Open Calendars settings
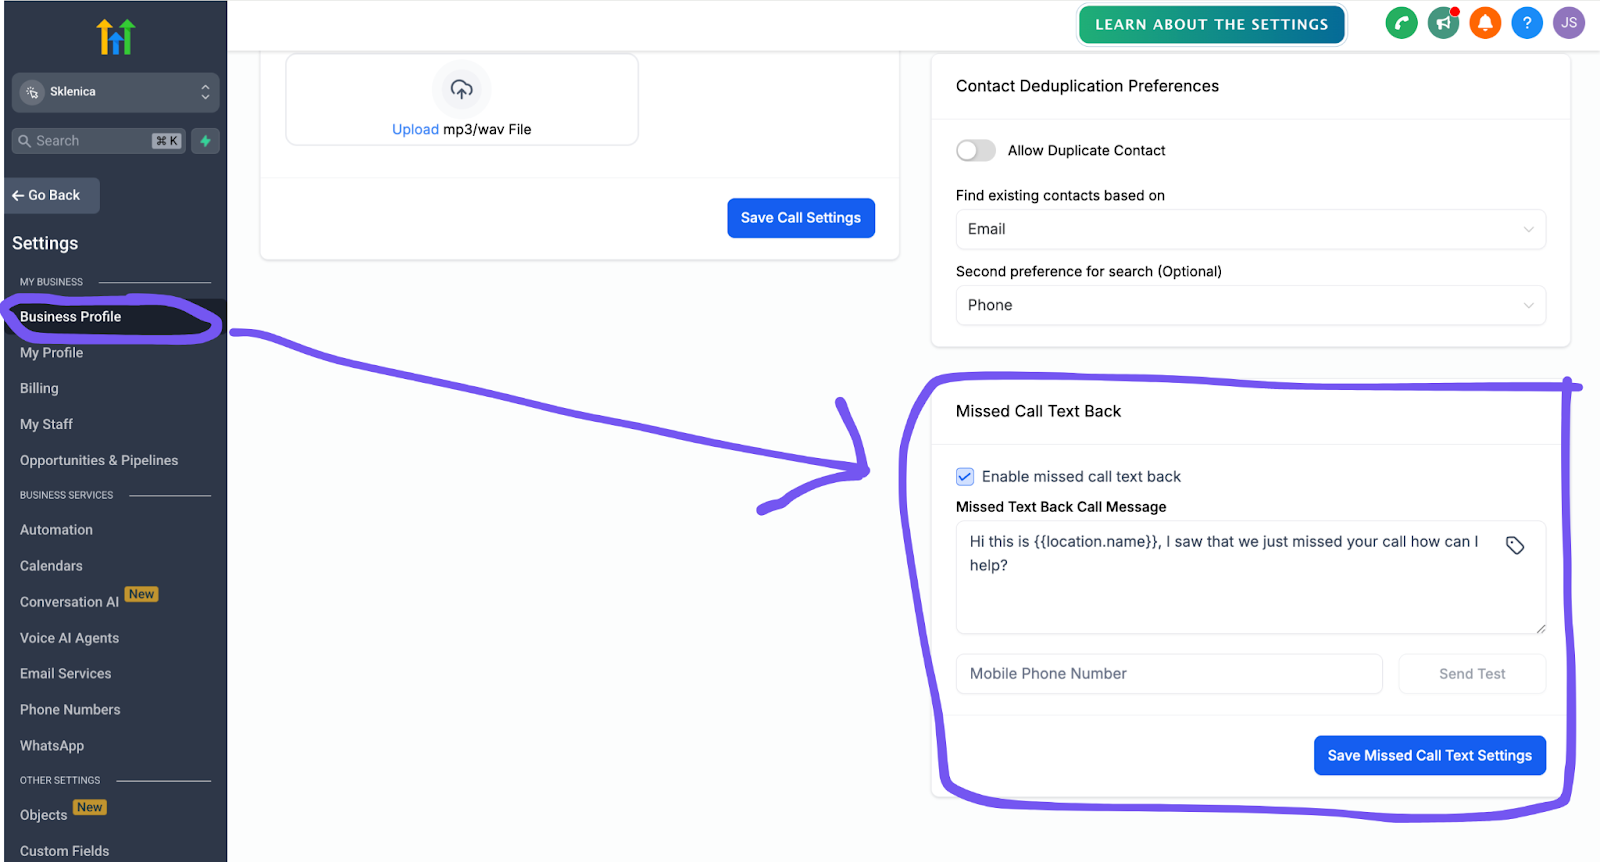The width and height of the screenshot is (1600, 862). 51,566
